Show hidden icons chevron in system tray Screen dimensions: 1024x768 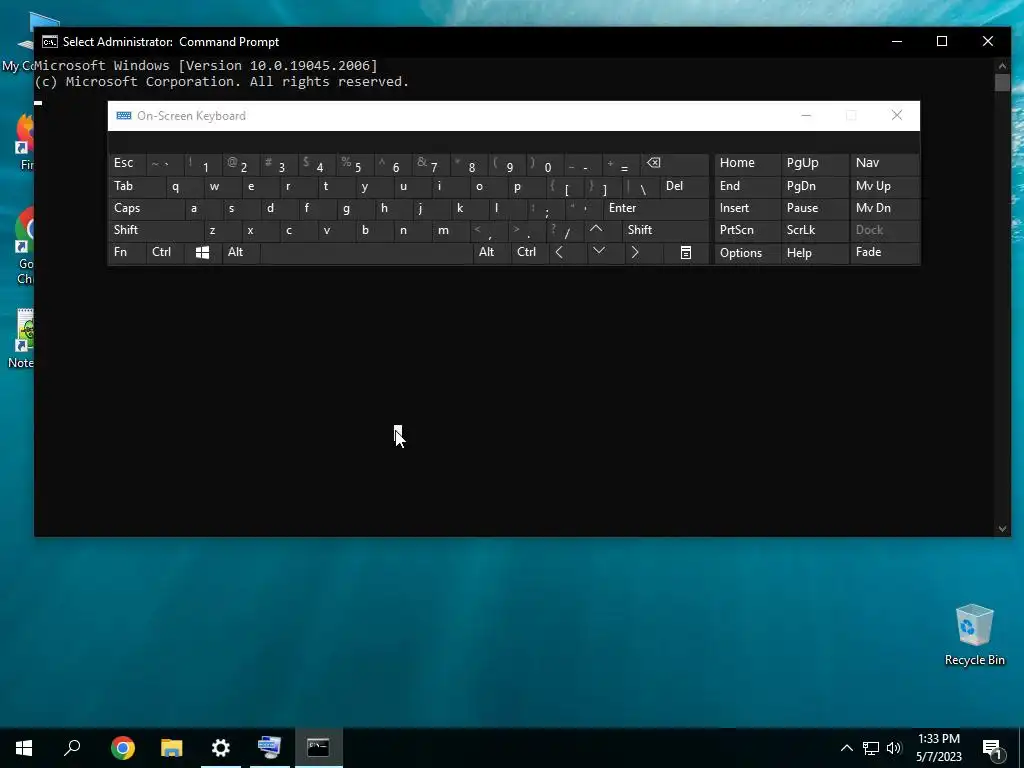coord(846,748)
